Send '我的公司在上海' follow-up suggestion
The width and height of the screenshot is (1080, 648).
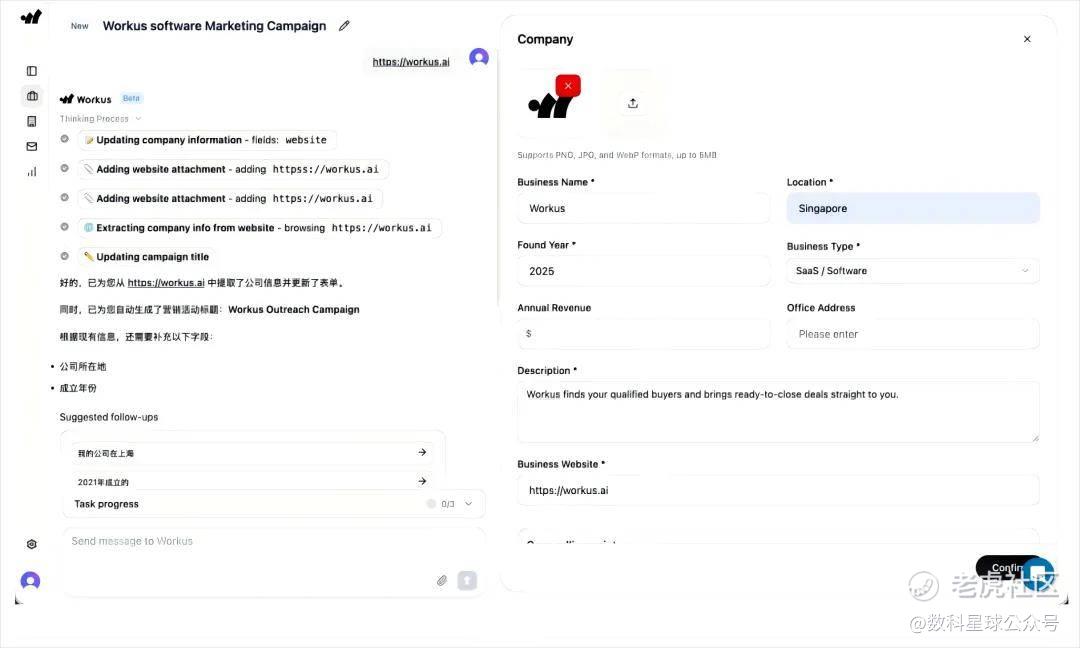click(252, 452)
